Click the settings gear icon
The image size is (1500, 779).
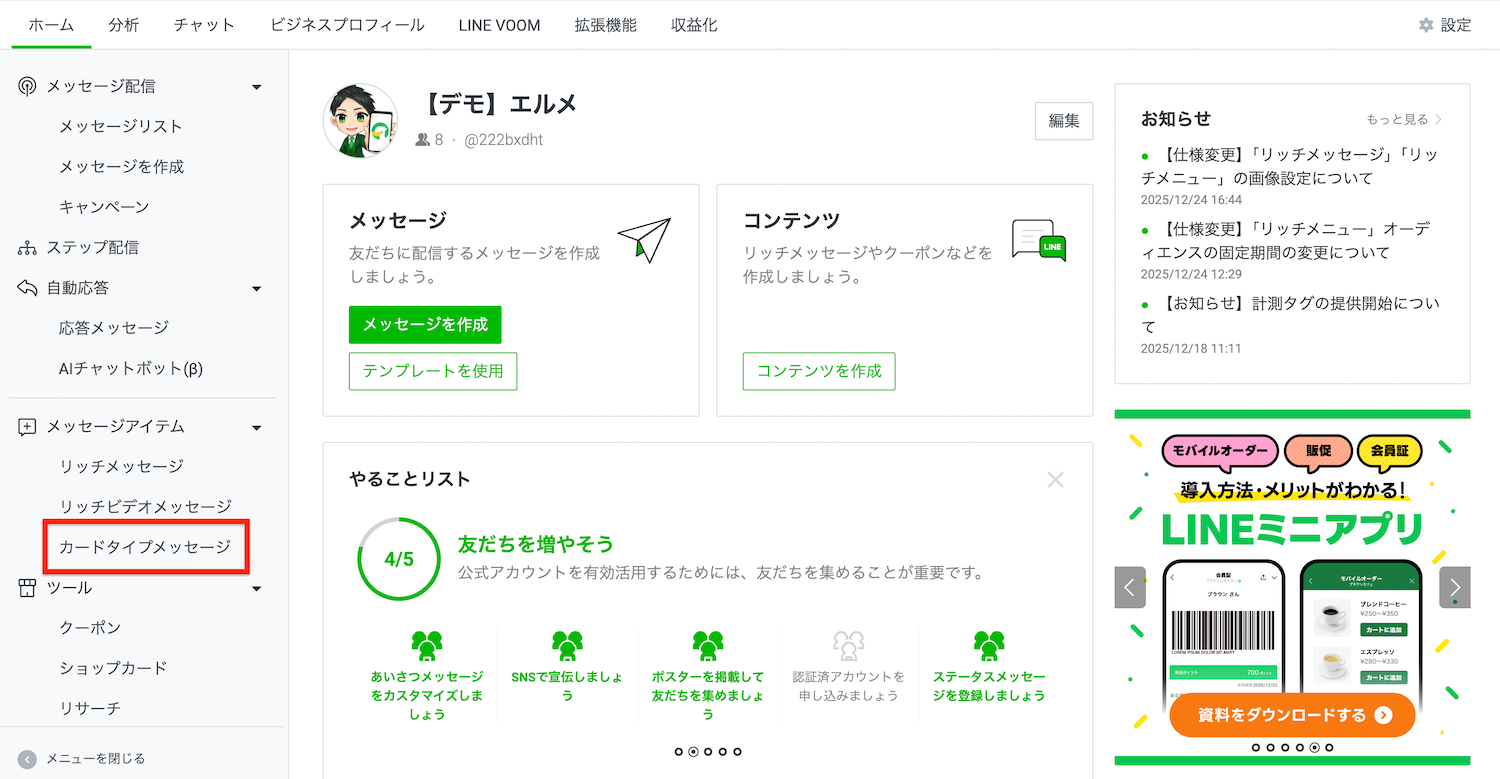coord(1426,25)
